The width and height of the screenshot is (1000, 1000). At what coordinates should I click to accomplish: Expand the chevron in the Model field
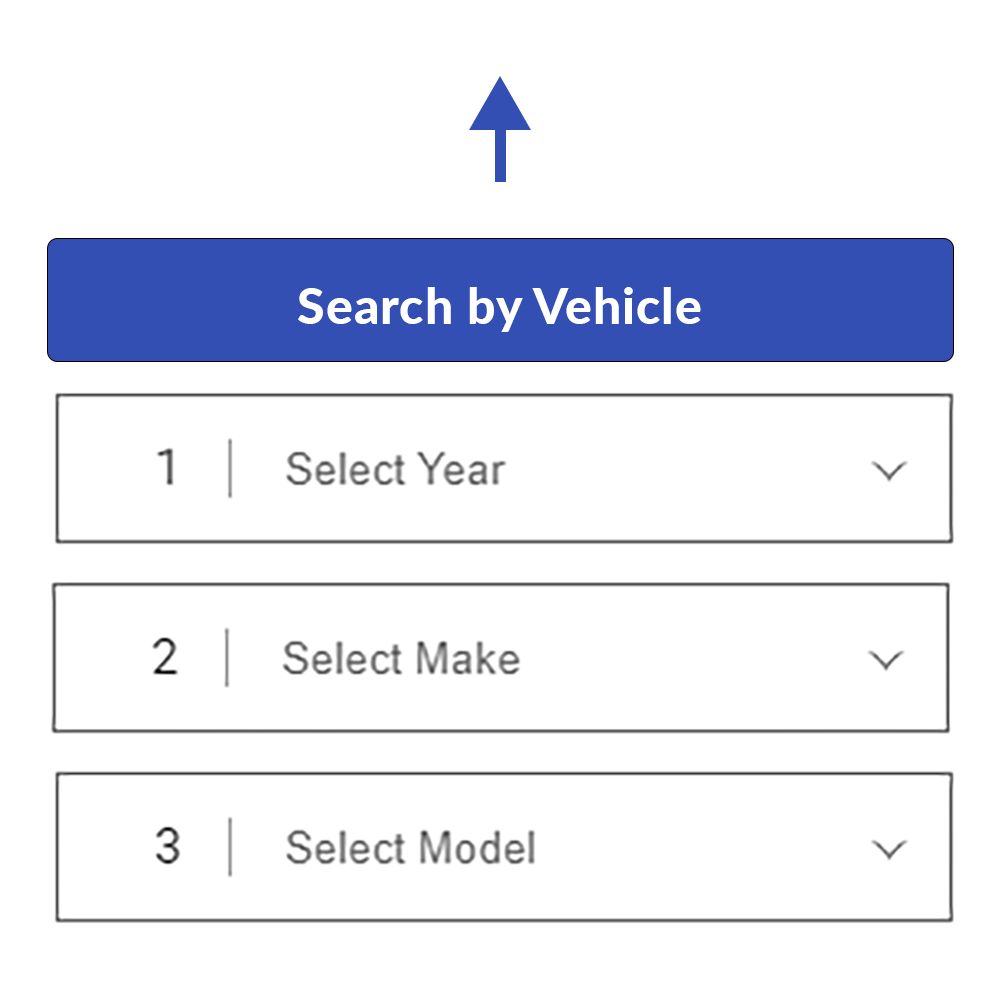(888, 849)
